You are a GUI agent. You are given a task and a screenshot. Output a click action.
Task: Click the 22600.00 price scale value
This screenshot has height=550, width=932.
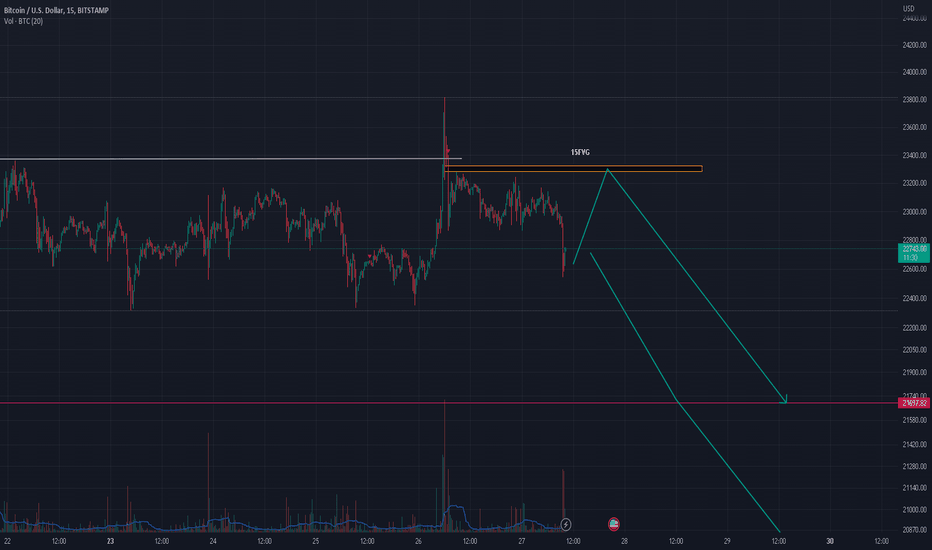tap(914, 269)
